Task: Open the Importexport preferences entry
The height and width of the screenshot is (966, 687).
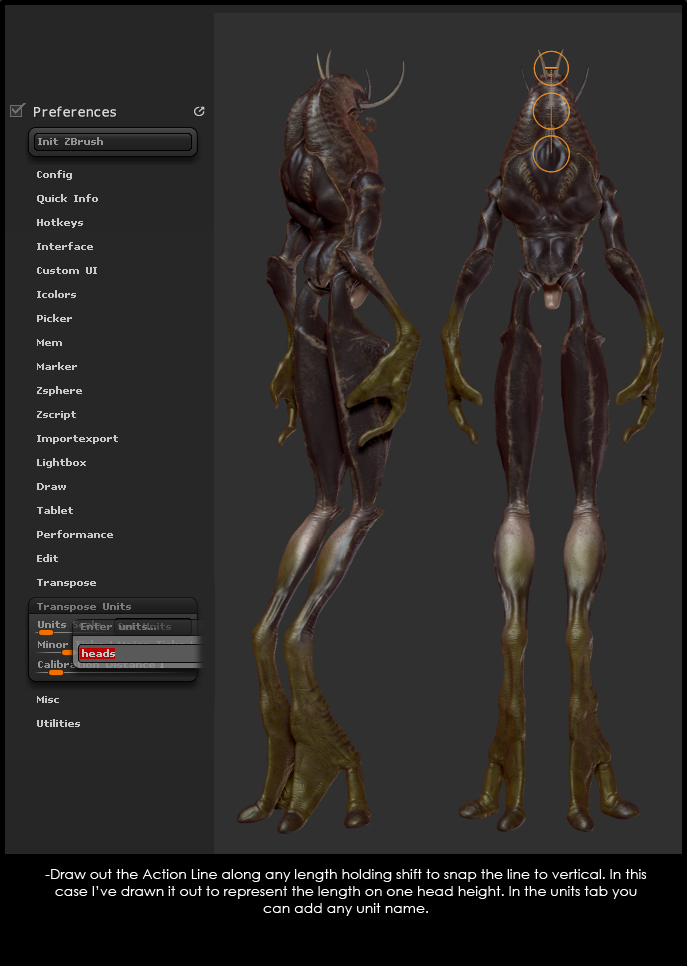Action: 77,439
